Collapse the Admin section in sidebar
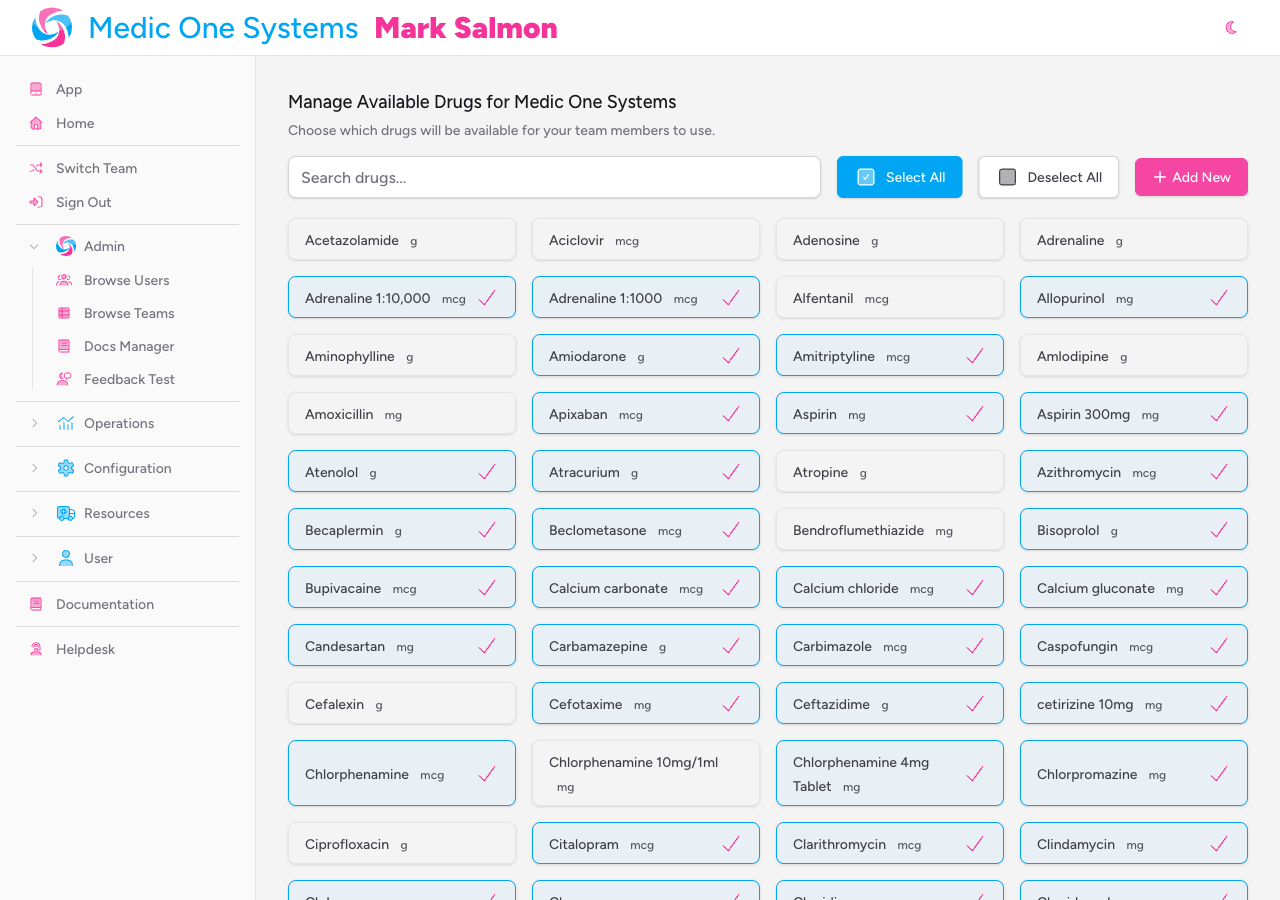 click(x=33, y=246)
